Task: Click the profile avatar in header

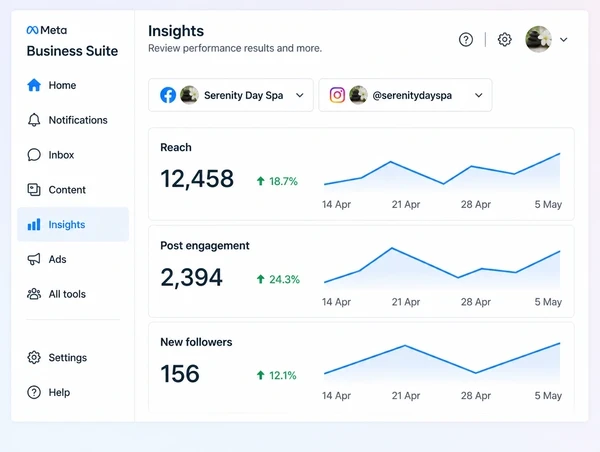Action: pos(538,39)
